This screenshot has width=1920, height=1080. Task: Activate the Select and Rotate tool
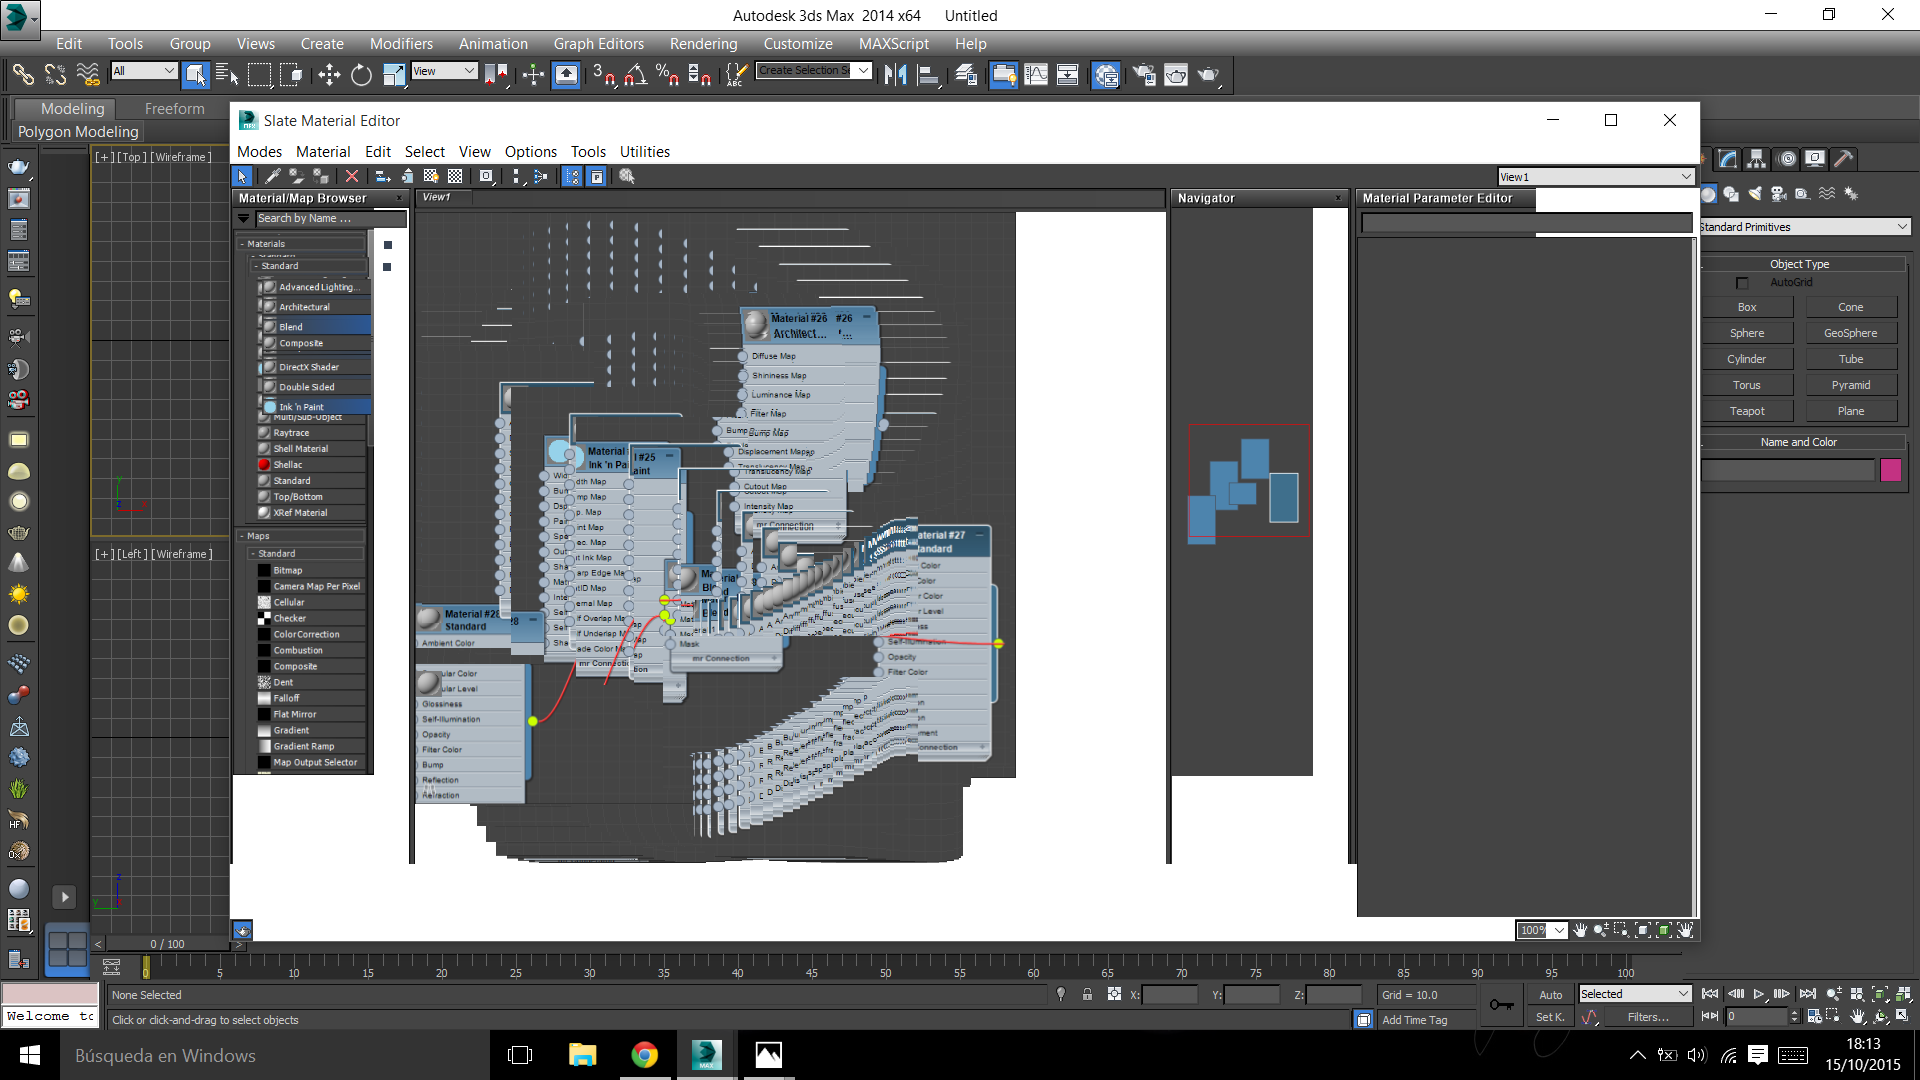click(x=361, y=75)
